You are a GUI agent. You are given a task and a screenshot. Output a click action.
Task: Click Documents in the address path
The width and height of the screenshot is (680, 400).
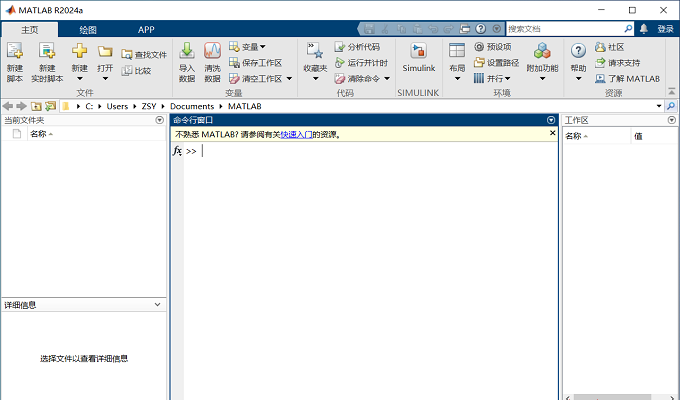pos(192,106)
